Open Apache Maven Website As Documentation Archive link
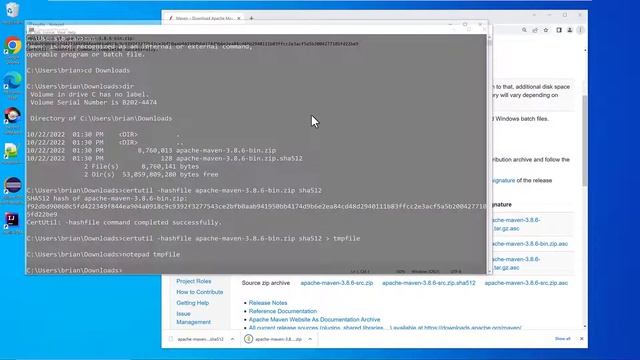 click(314, 320)
